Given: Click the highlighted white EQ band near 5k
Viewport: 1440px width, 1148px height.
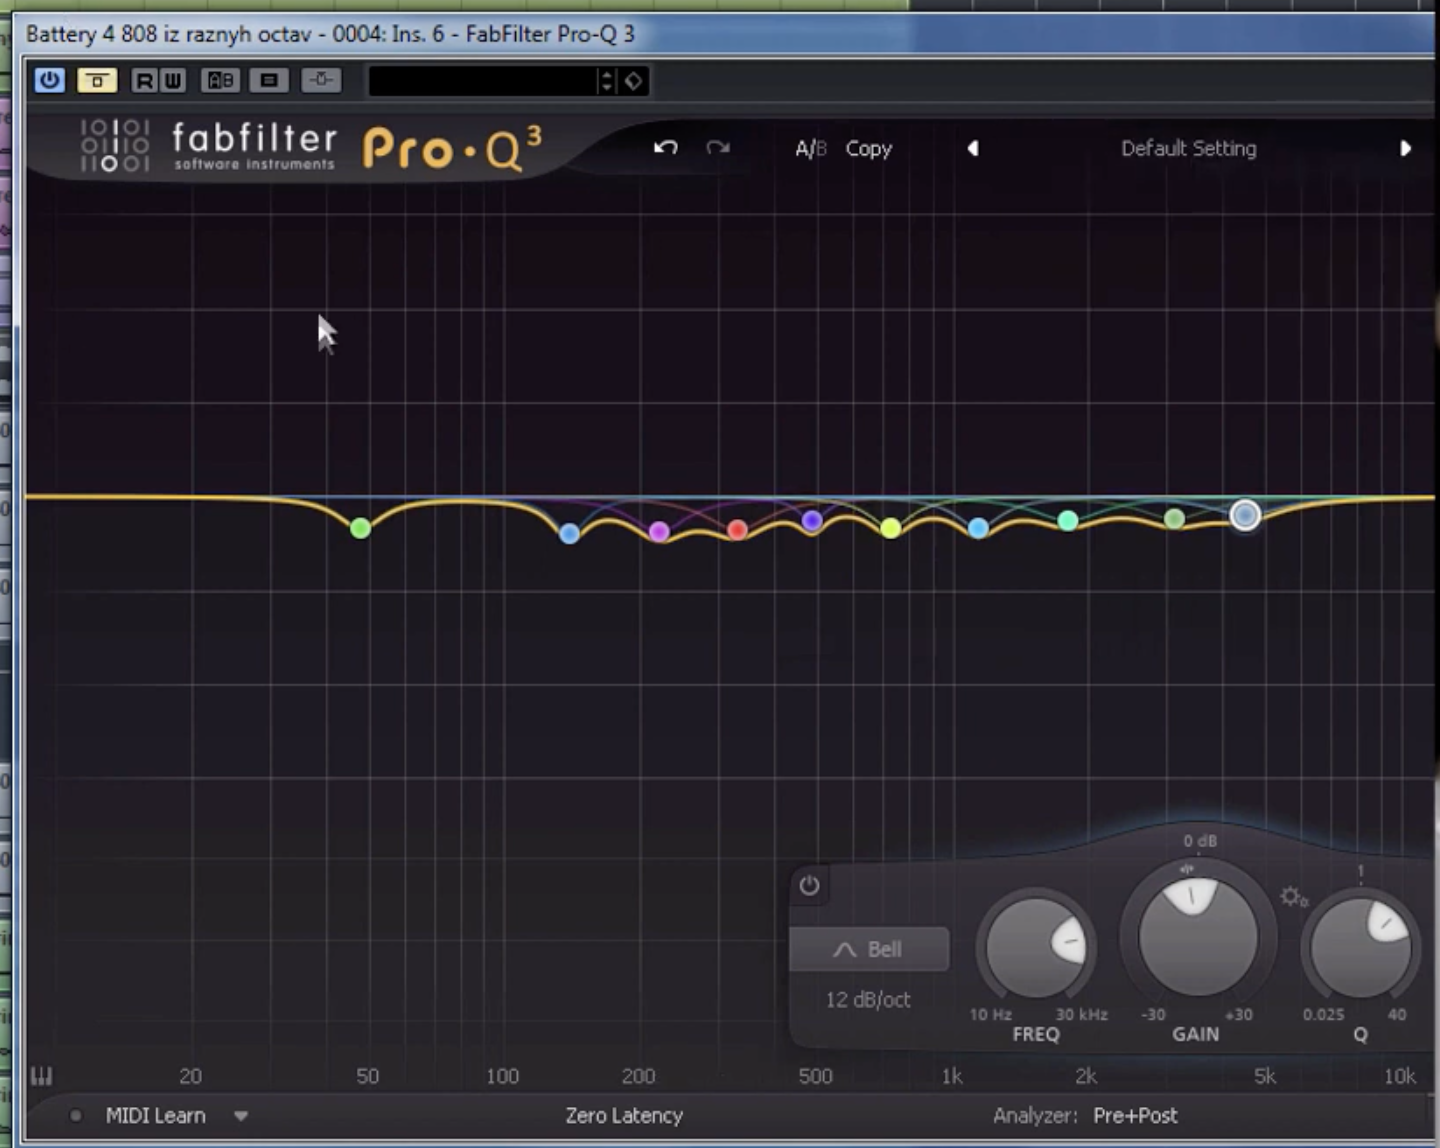Looking at the screenshot, I should coord(1245,515).
